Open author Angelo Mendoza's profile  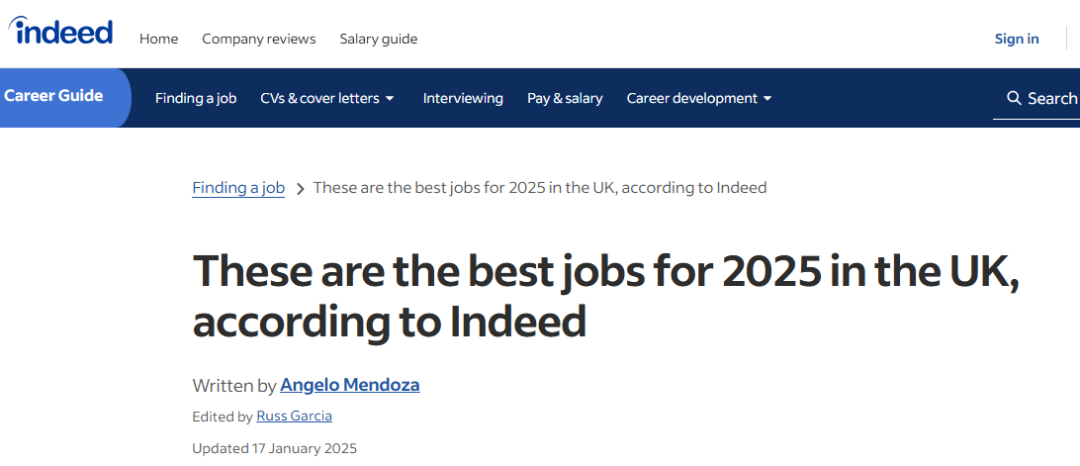350,385
